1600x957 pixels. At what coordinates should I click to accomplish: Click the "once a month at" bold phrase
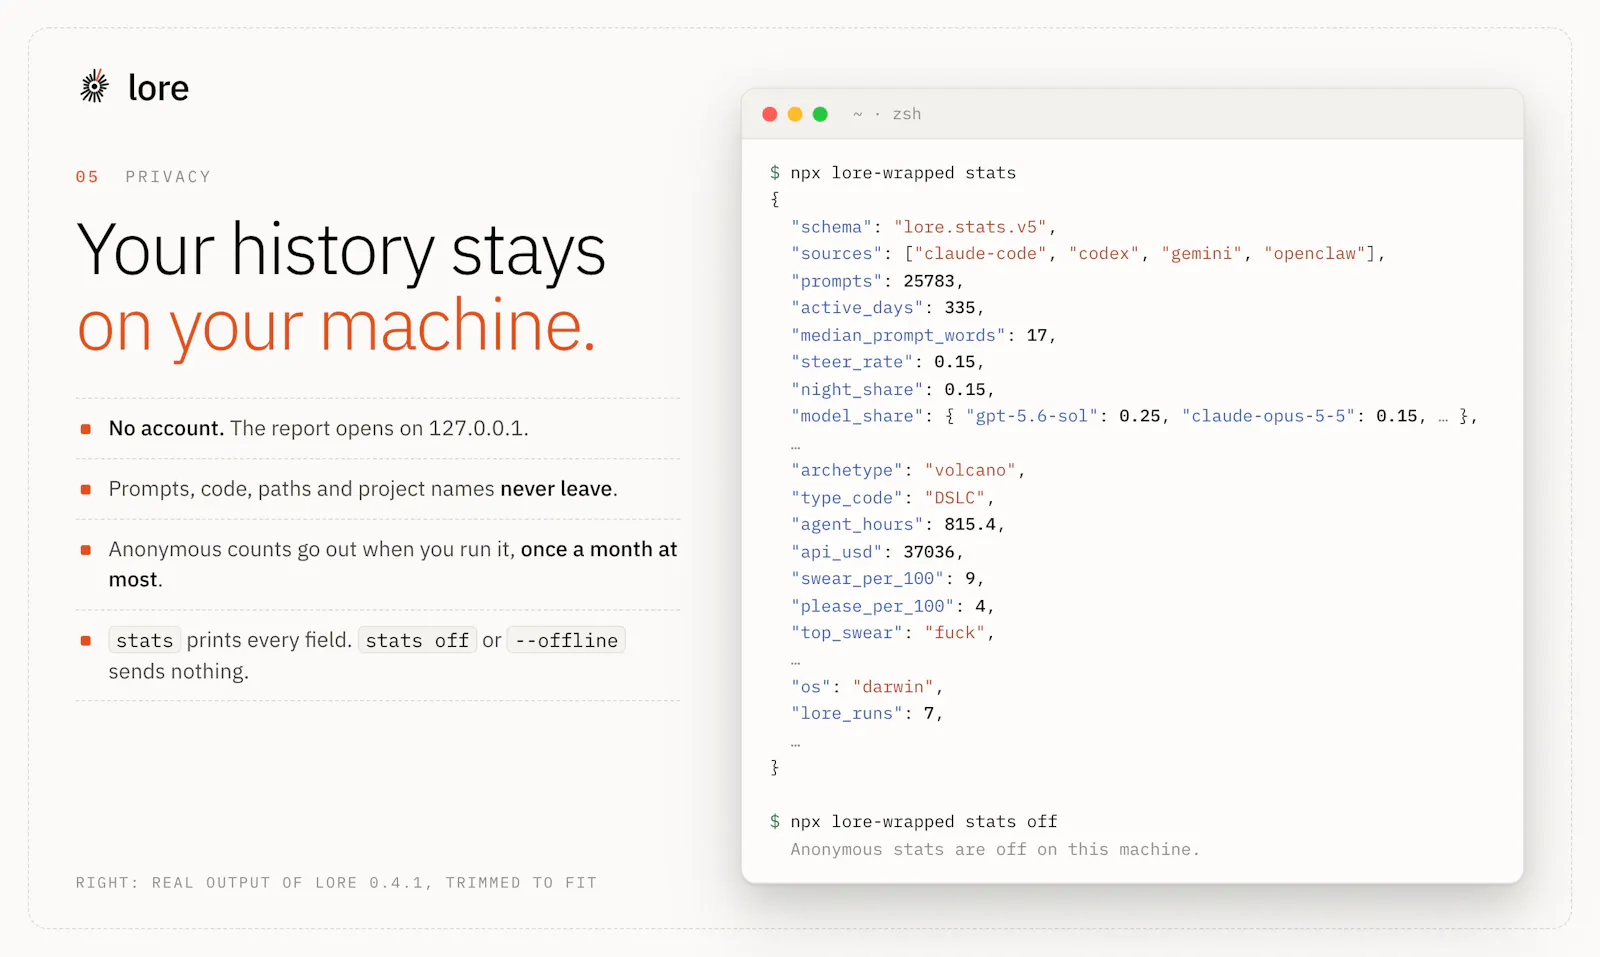pos(599,549)
